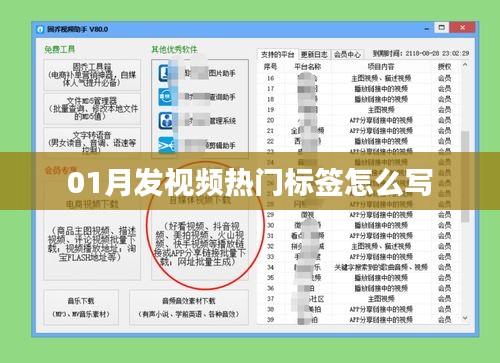
Task: Click the 平台名称 column header
Action: pos(307,67)
